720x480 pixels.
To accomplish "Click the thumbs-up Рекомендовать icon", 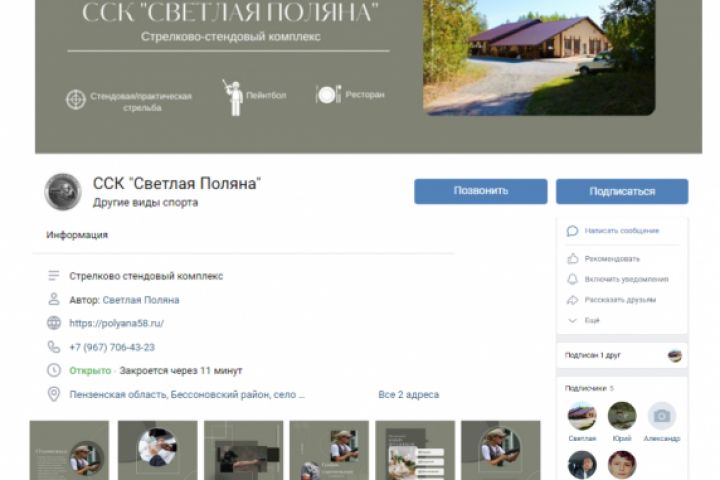I will tap(573, 259).
